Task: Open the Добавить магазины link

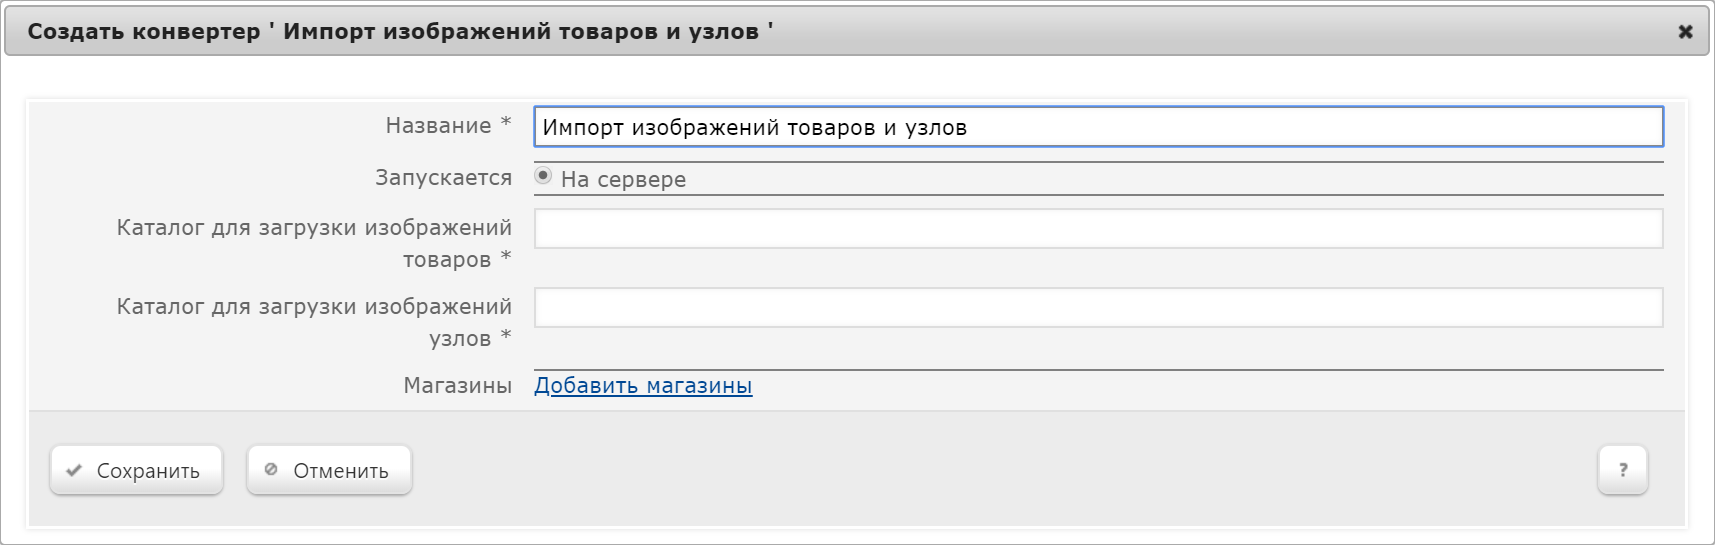Action: pyautogui.click(x=643, y=386)
